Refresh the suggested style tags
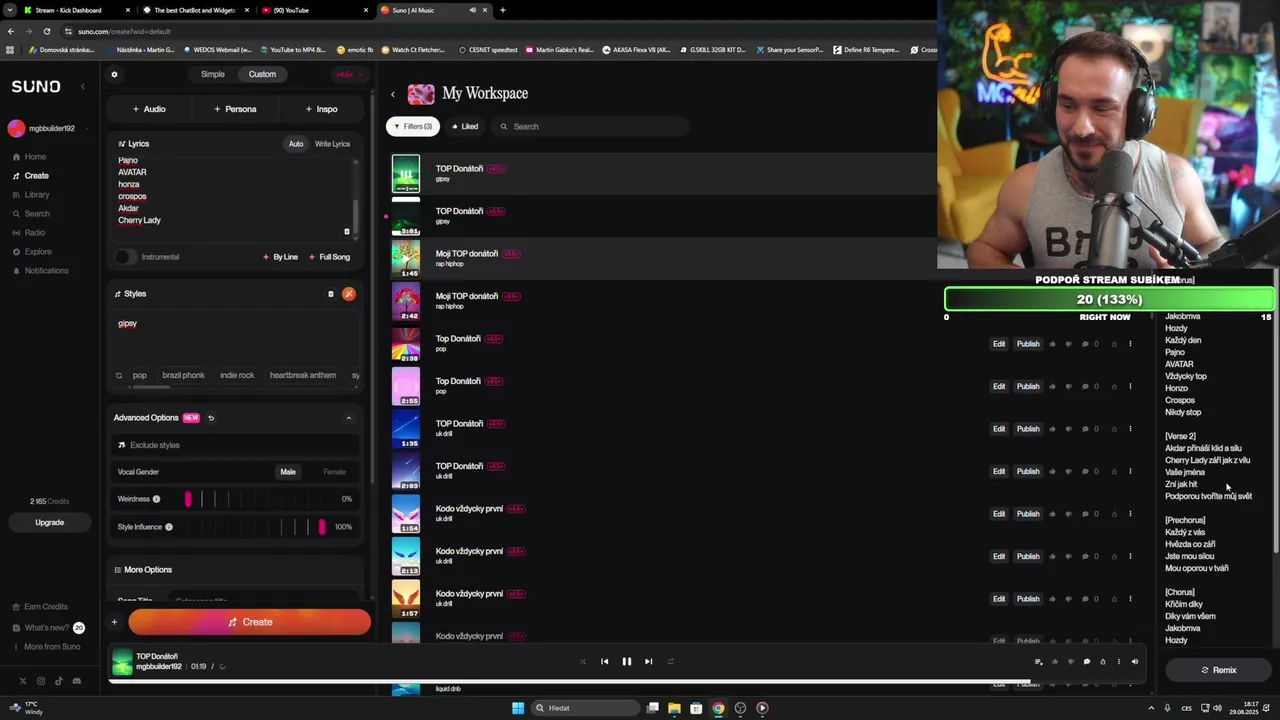Image resolution: width=1280 pixels, height=720 pixels. (x=119, y=376)
